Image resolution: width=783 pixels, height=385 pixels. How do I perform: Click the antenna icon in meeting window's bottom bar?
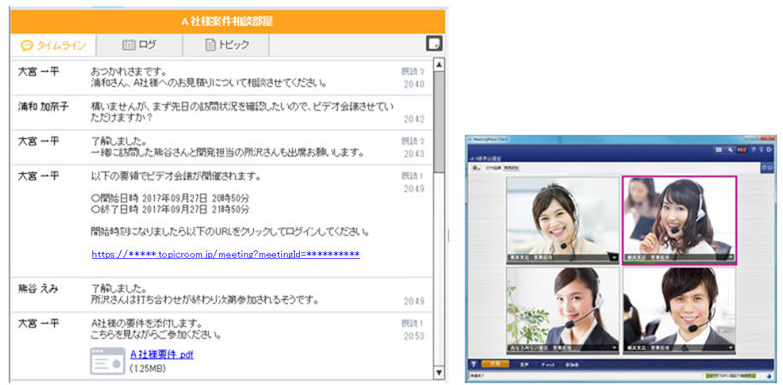(473, 365)
